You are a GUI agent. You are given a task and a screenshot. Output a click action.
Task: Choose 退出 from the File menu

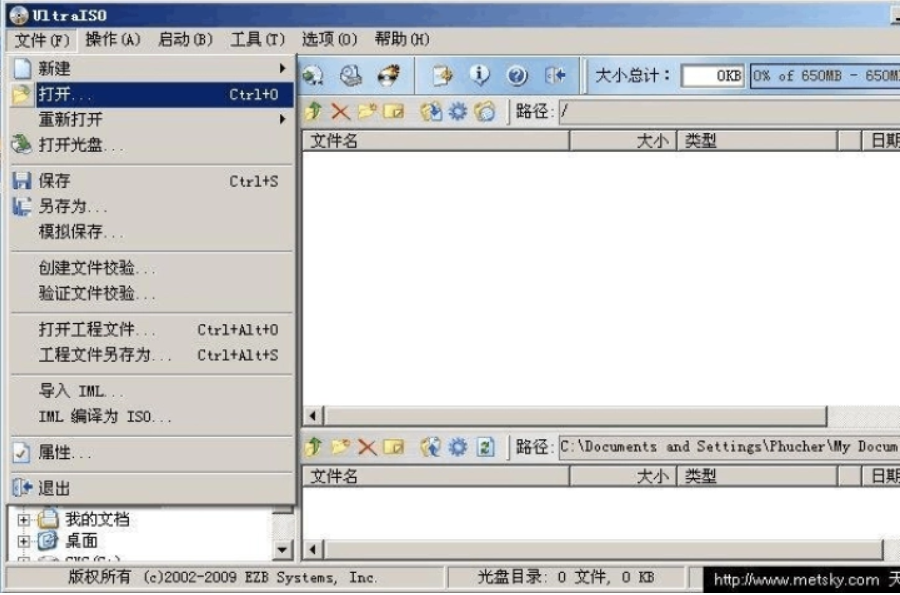(152, 488)
